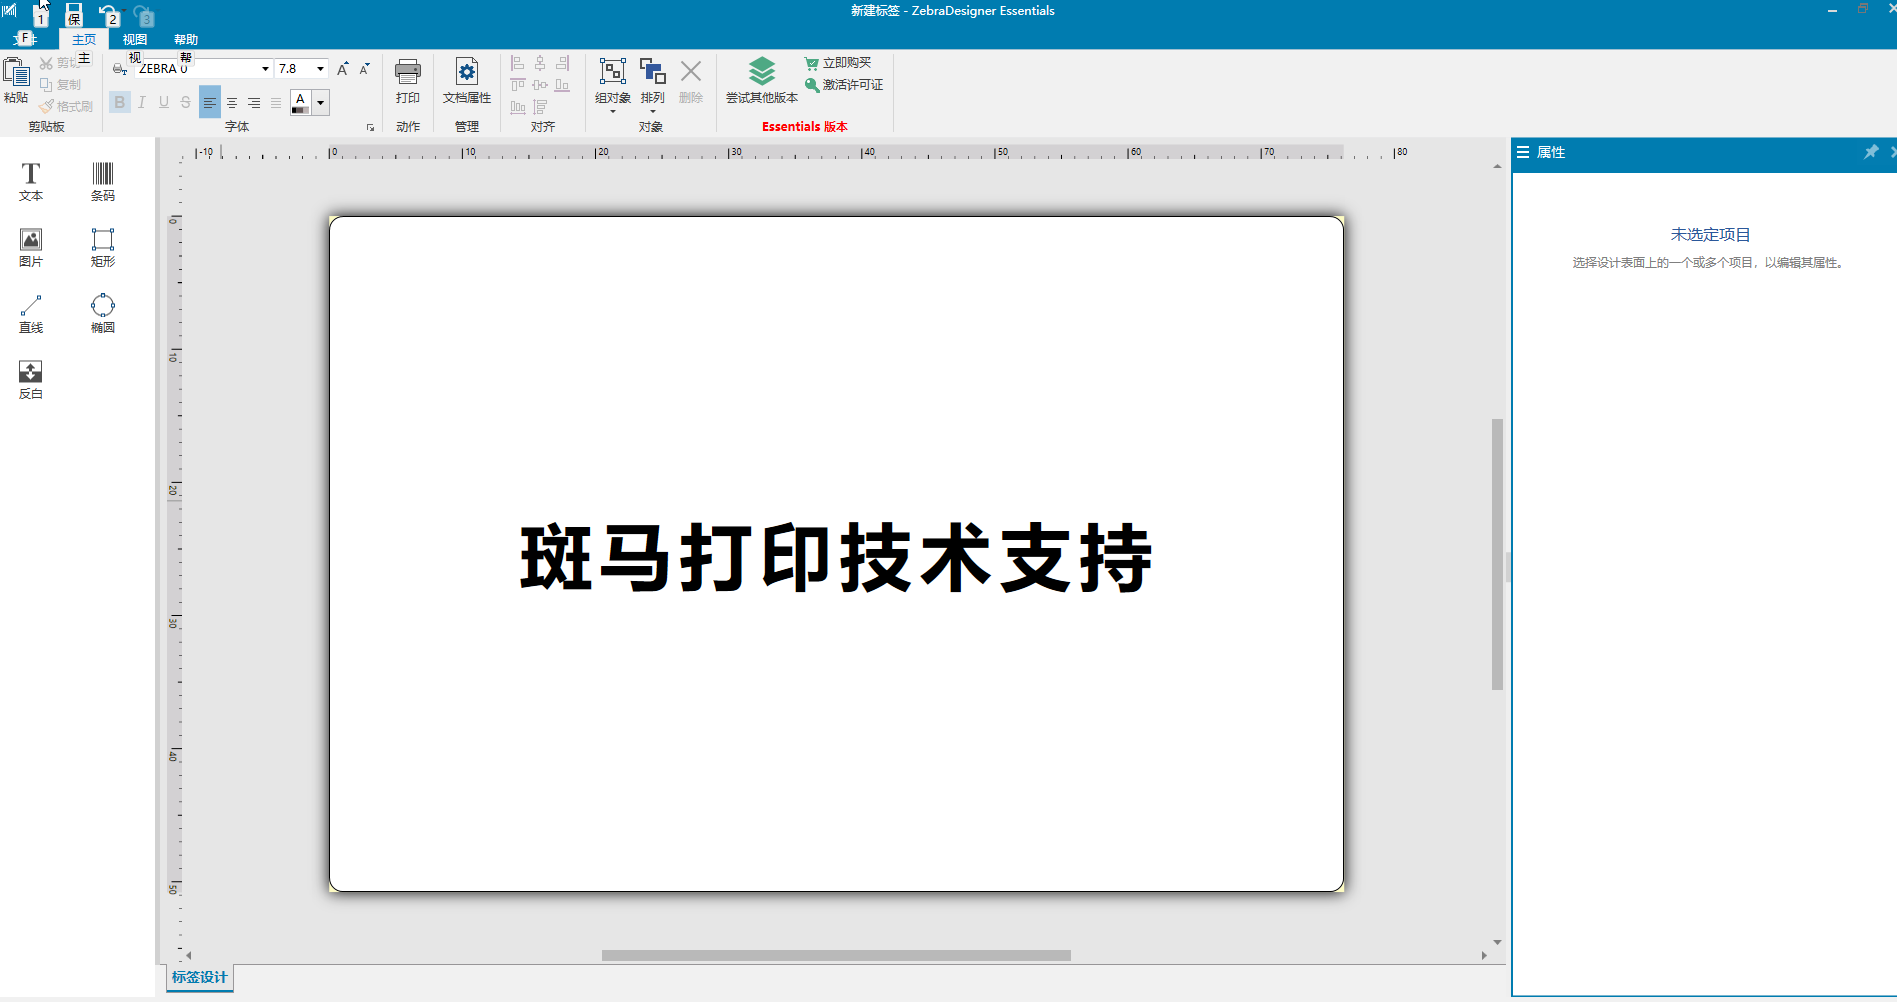Open the ZEBRA 0 font dropdown
1897x1002 pixels.
tap(263, 68)
